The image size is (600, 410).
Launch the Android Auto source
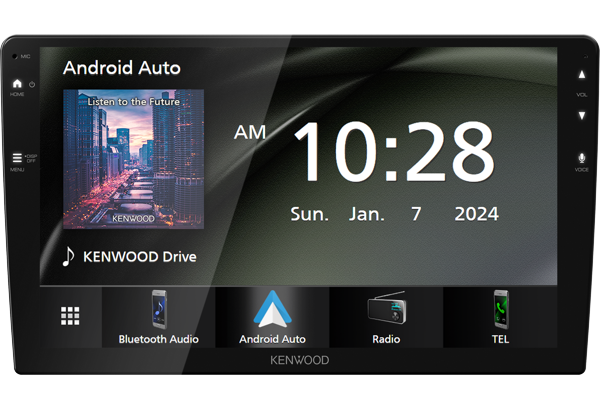click(x=272, y=317)
